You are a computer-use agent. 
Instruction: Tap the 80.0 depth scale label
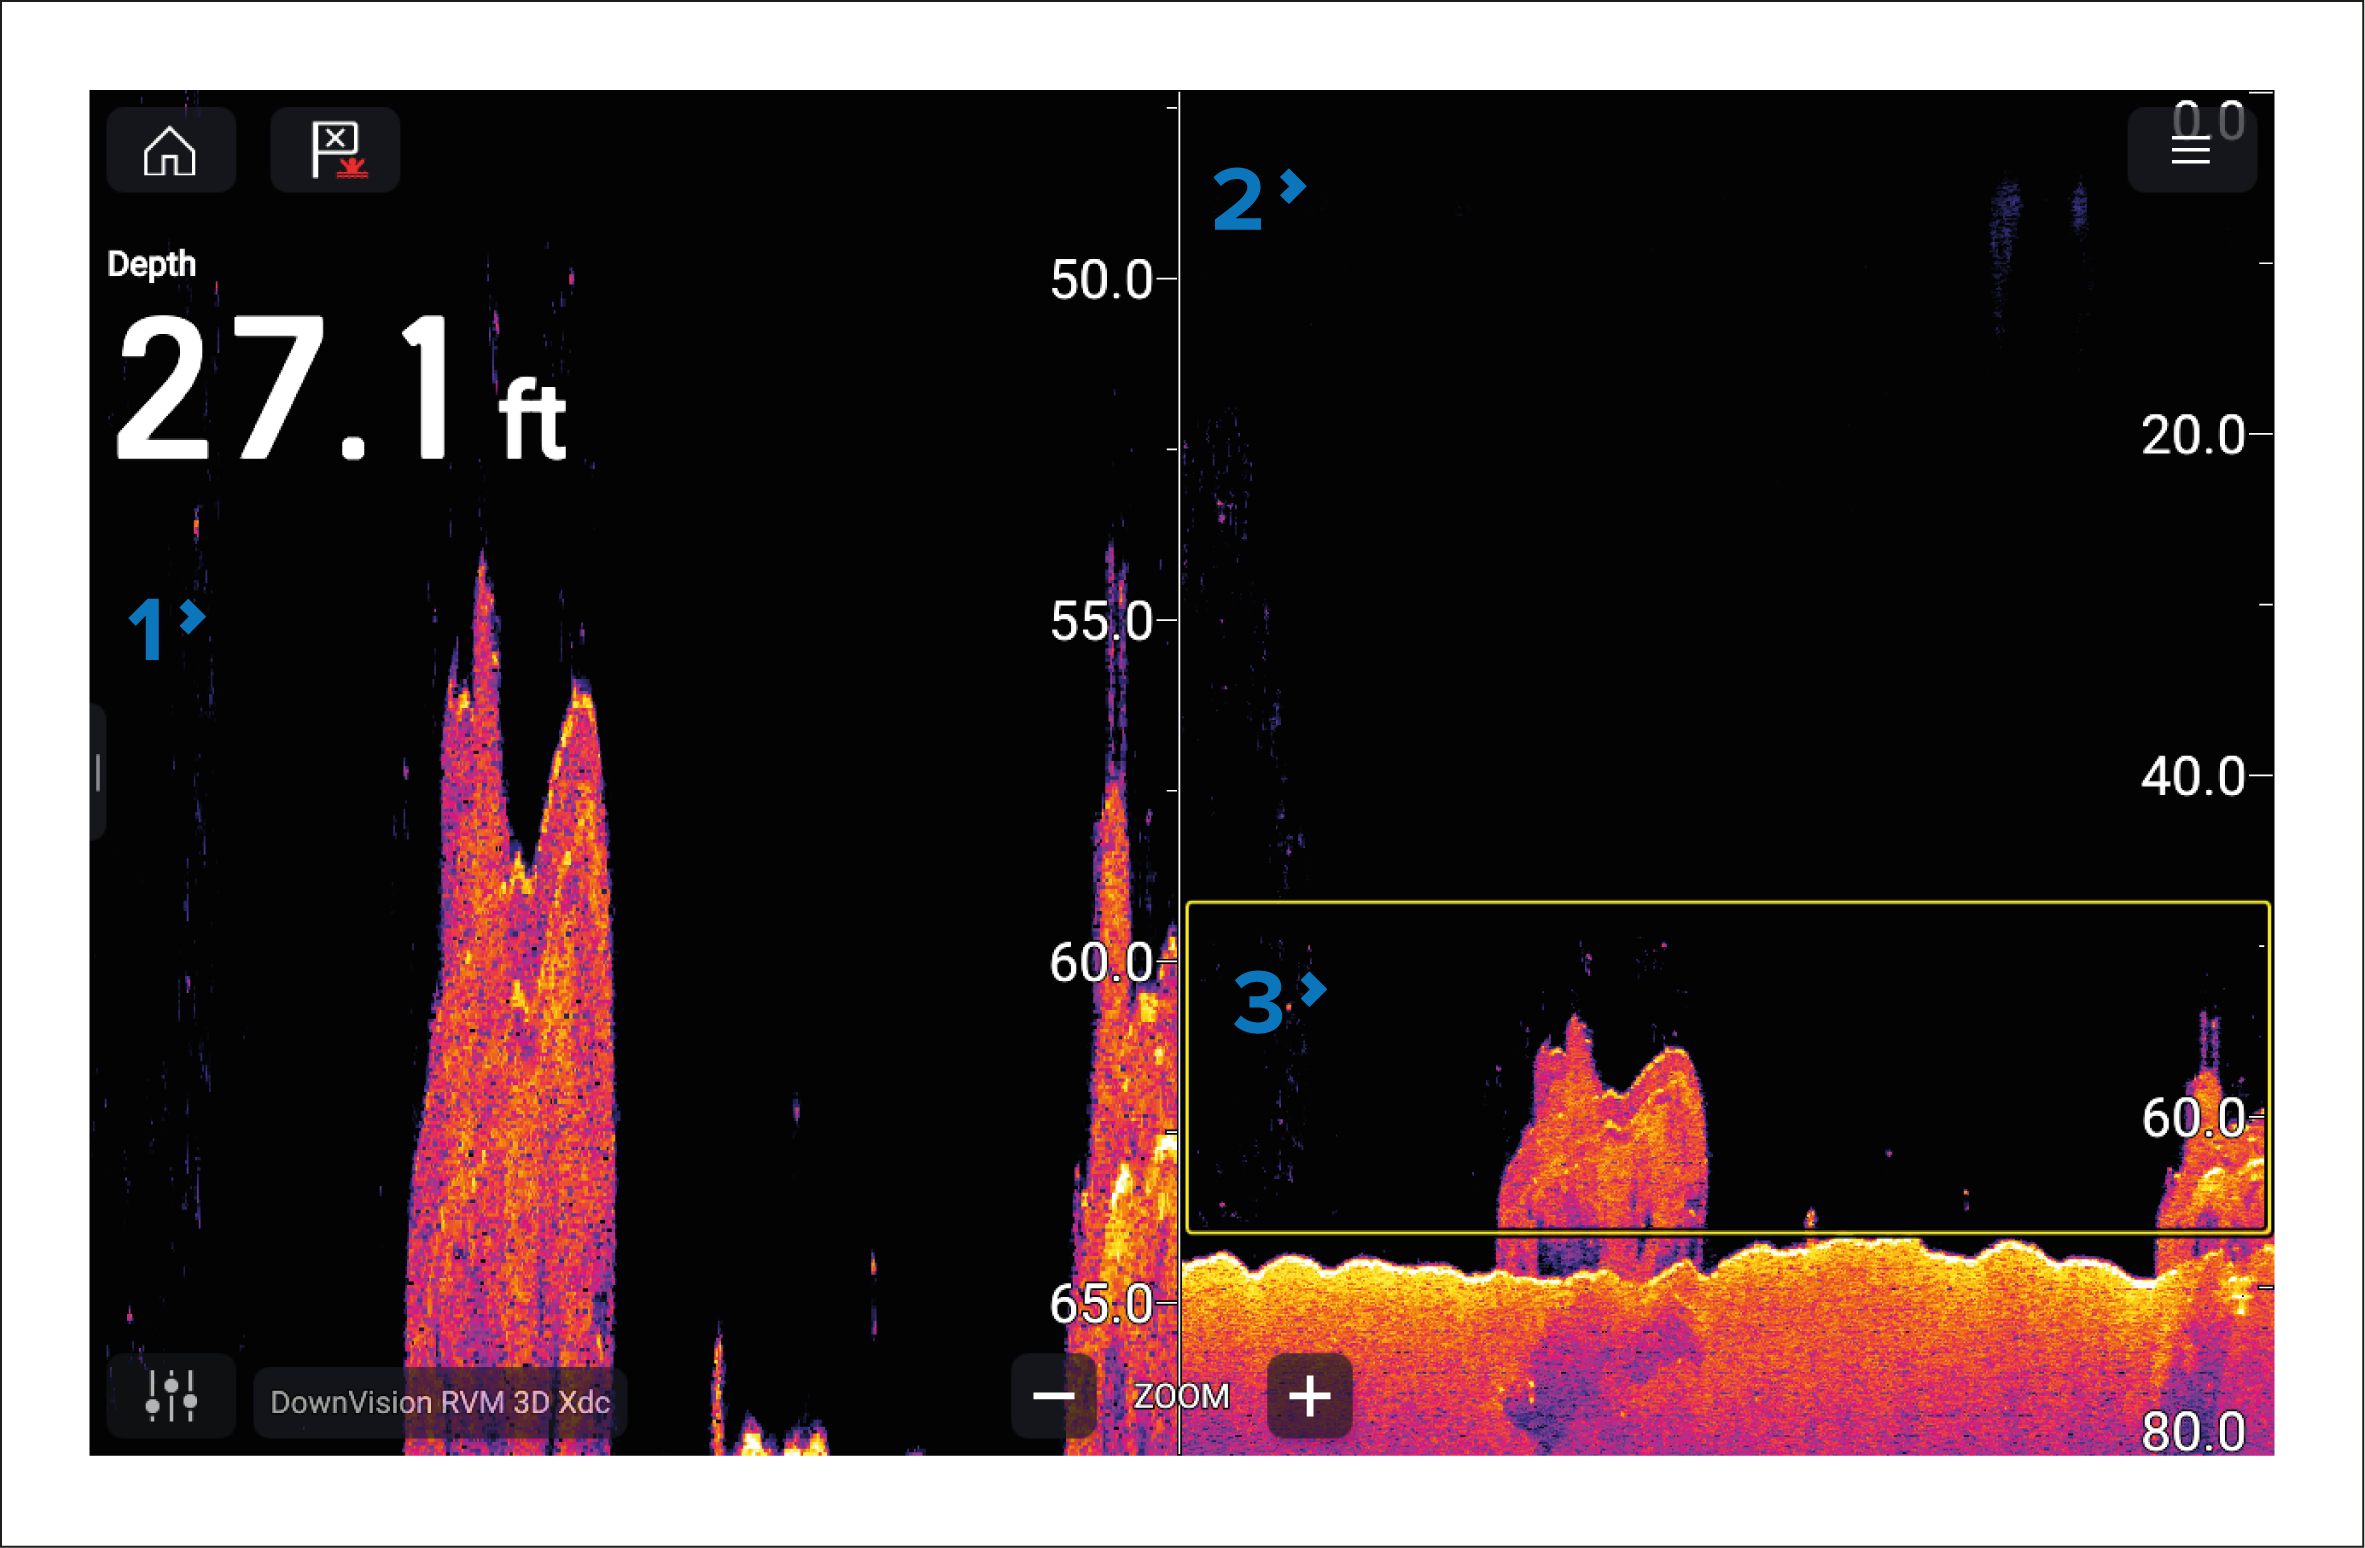[2192, 1431]
